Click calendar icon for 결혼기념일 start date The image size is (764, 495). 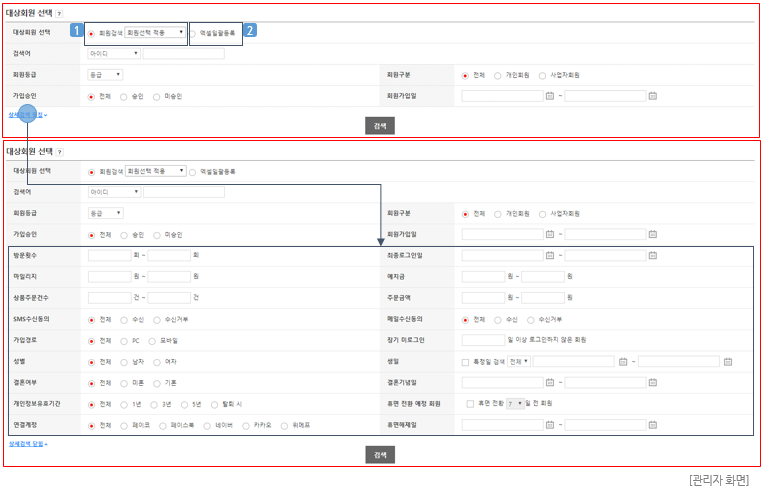click(x=551, y=382)
